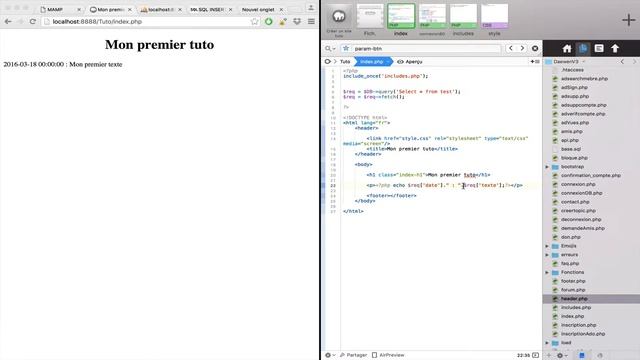Image resolution: width=640 pixels, height=360 pixels.
Task: Go to next search result arrow
Action: [x=522, y=48]
